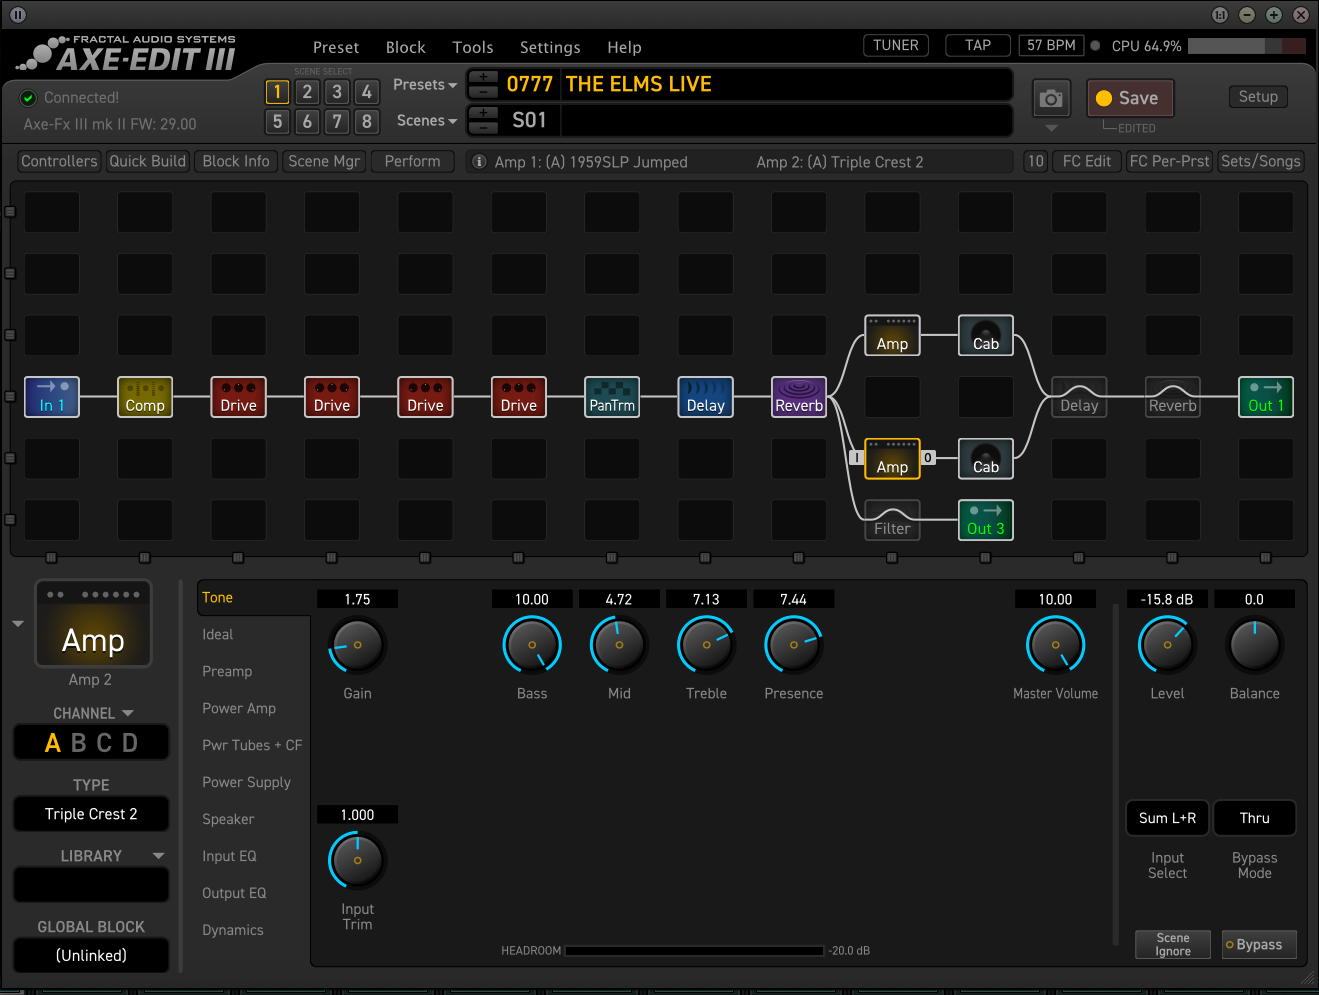The image size is (1319, 995).
Task: Open the Bypass Mode Thru dropdown
Action: pos(1255,818)
